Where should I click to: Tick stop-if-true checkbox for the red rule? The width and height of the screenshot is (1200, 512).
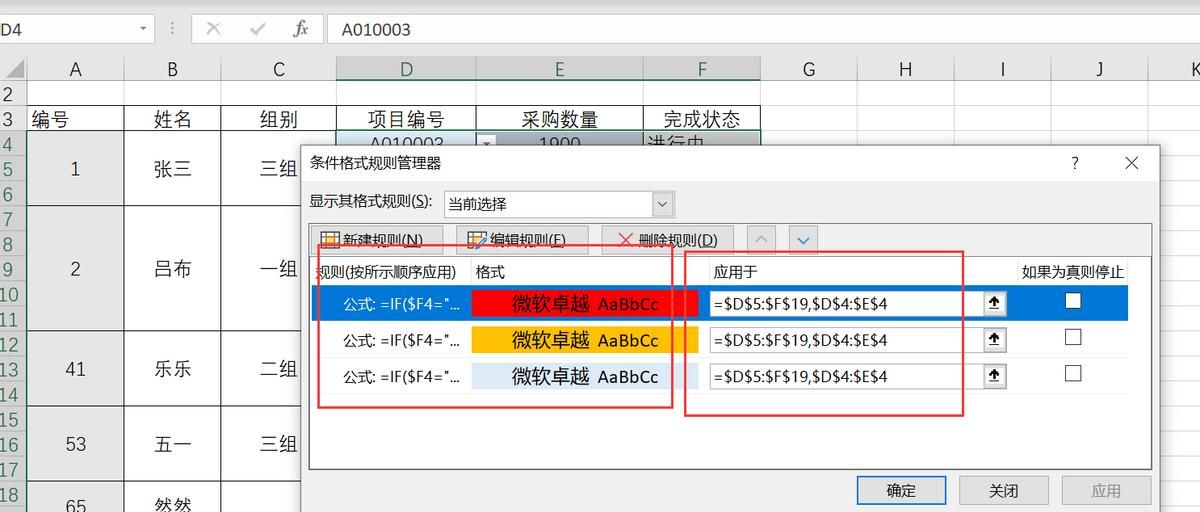(1073, 301)
